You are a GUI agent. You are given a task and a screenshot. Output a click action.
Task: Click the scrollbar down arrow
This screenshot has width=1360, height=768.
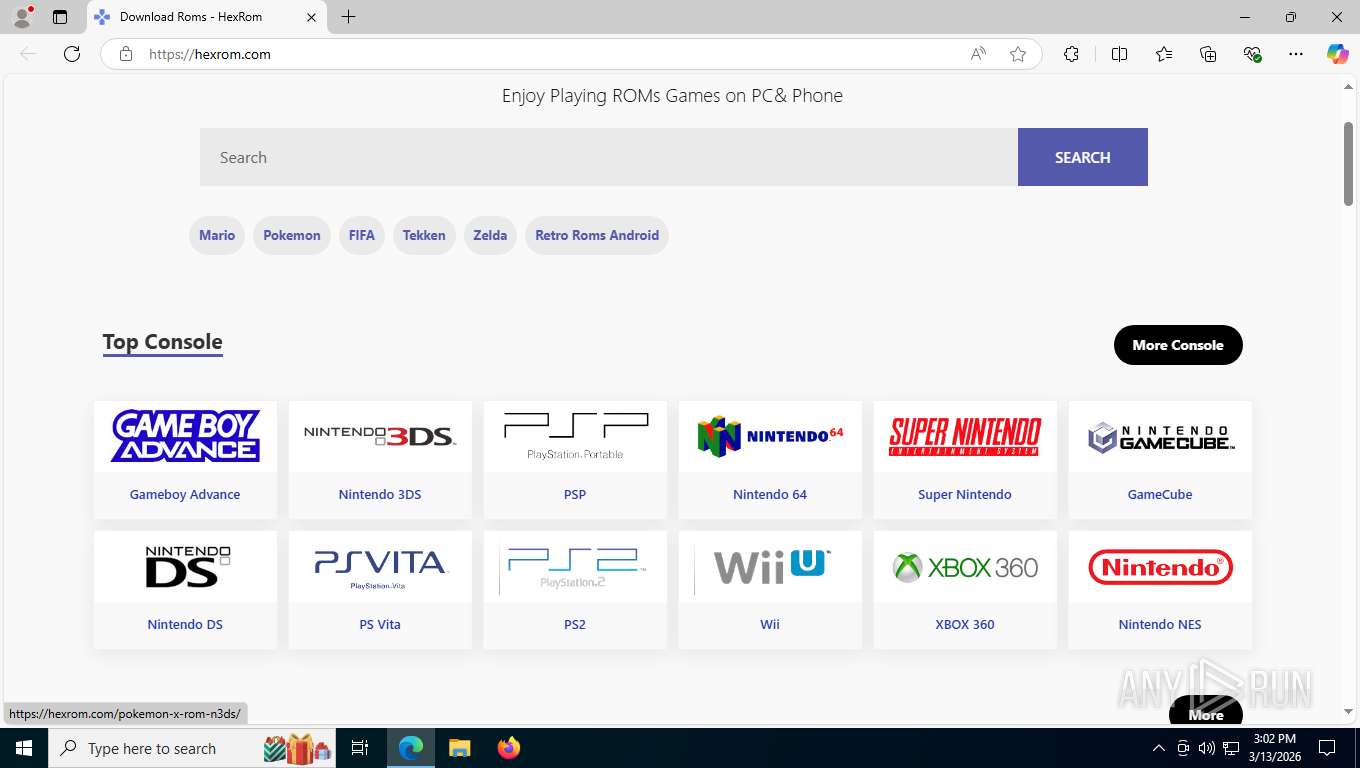click(x=1349, y=711)
